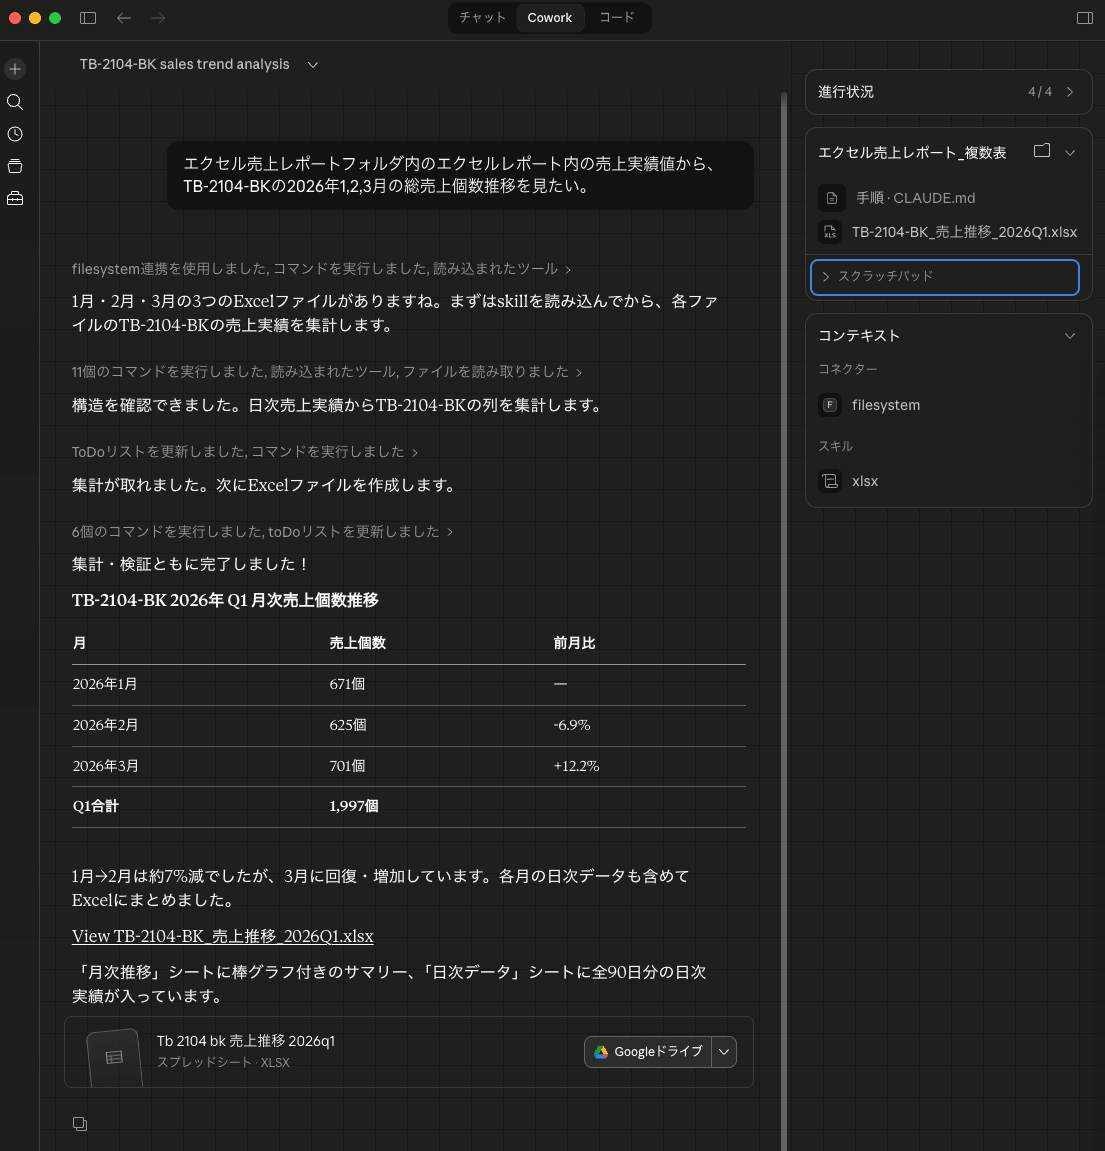Open the 進行状況 4/4 progress panel

[x=947, y=91]
